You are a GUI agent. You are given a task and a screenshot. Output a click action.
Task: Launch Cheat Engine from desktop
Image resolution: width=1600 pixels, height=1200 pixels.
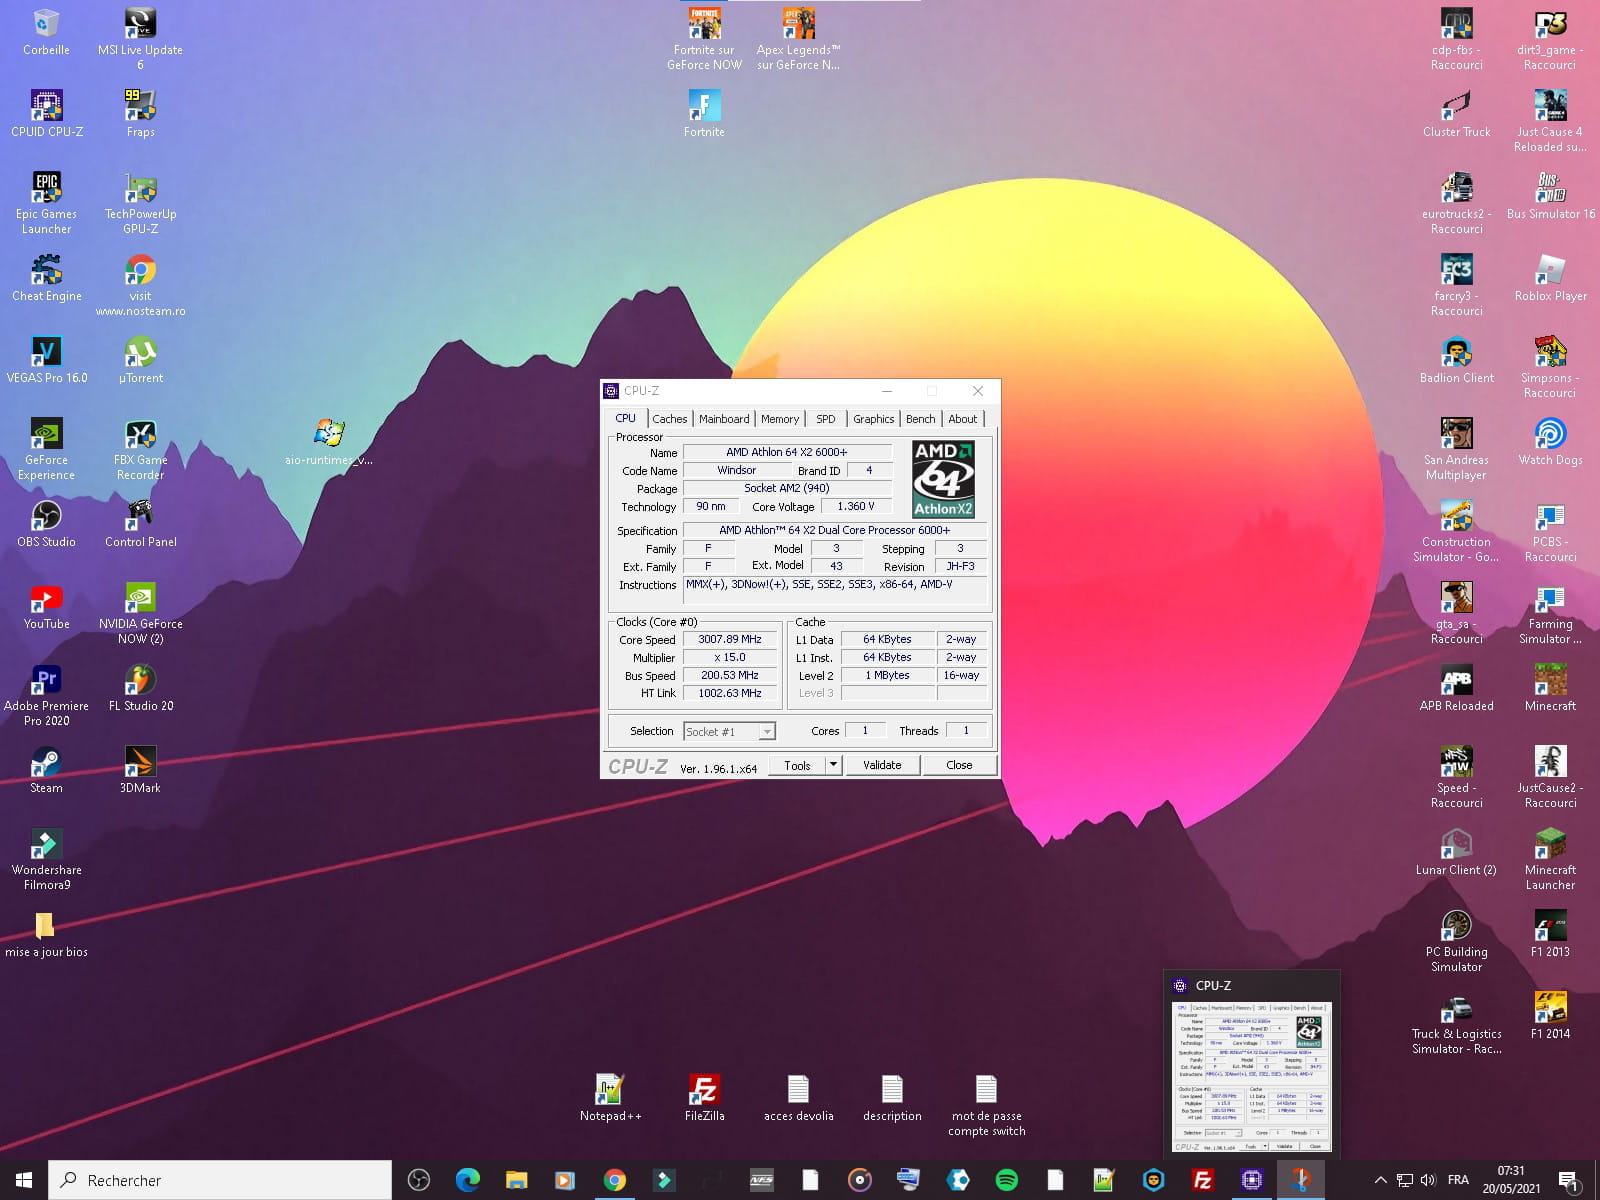(47, 277)
